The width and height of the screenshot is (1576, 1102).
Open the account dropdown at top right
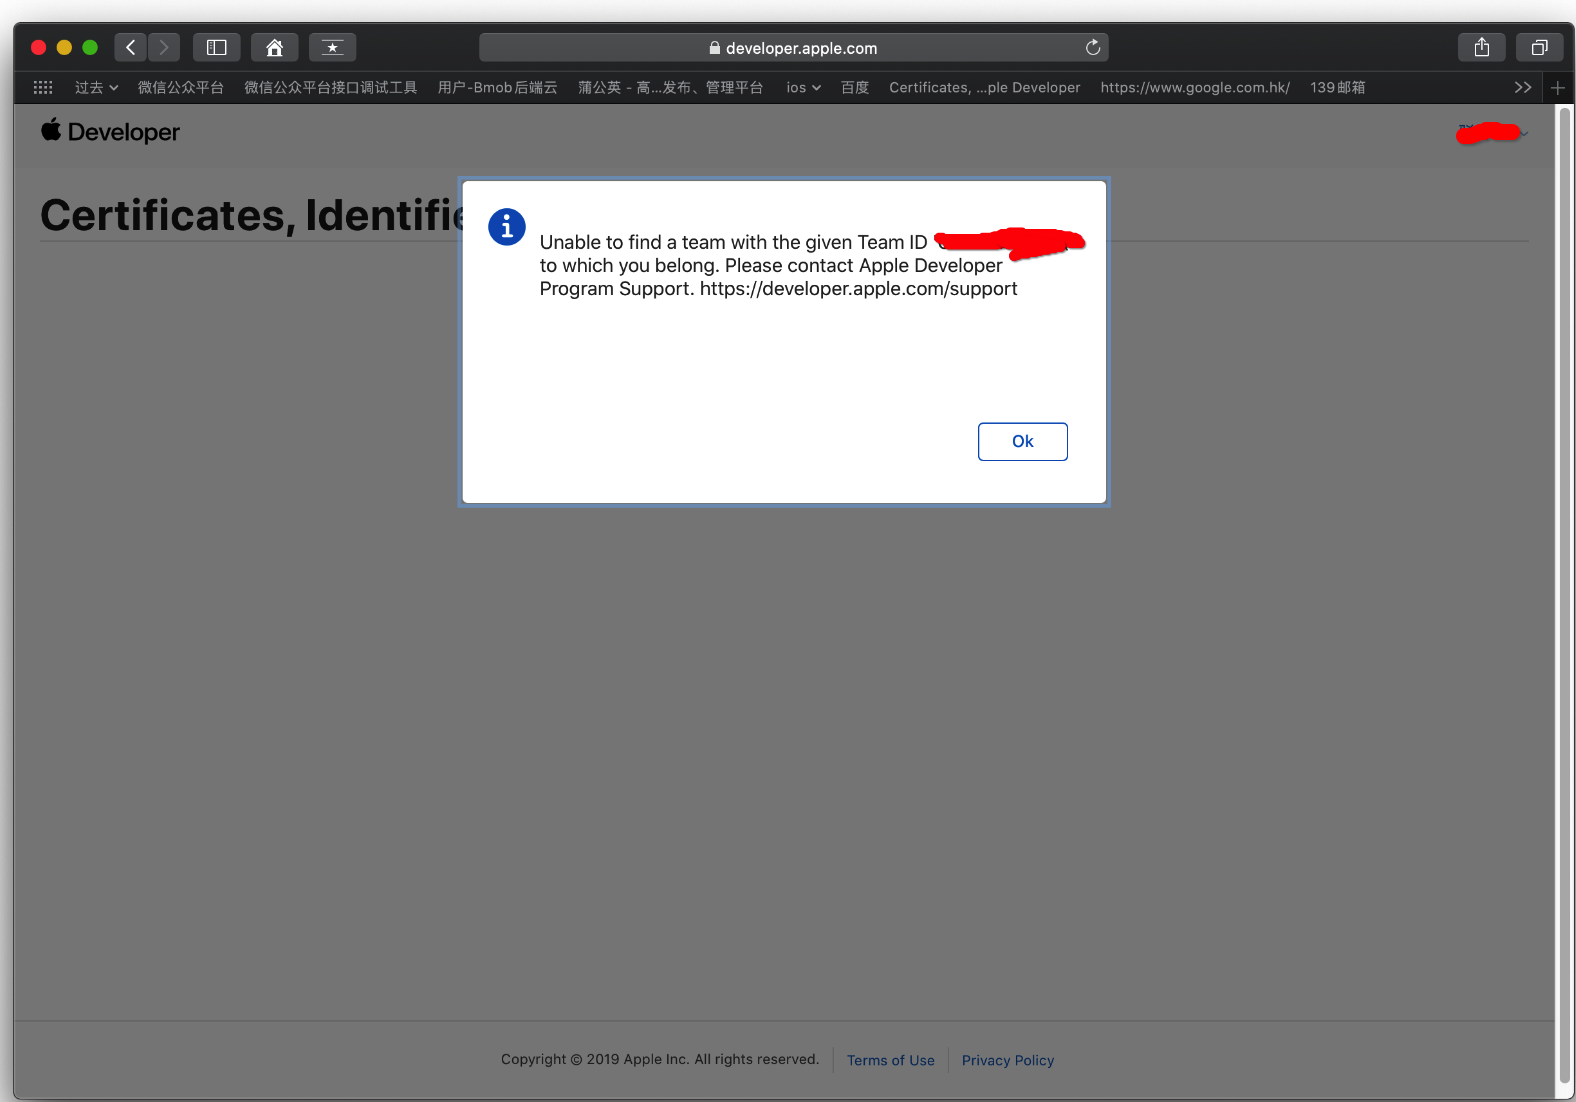tap(1492, 132)
